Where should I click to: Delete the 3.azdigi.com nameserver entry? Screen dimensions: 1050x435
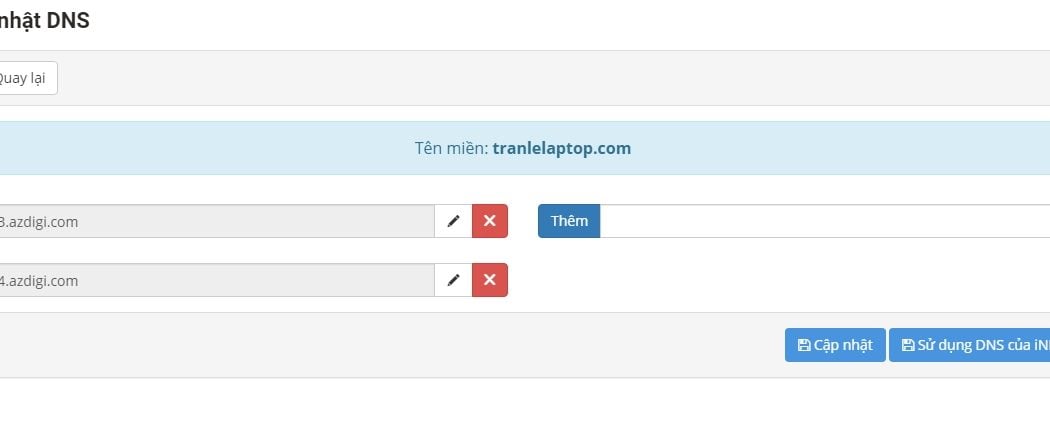[x=490, y=221]
